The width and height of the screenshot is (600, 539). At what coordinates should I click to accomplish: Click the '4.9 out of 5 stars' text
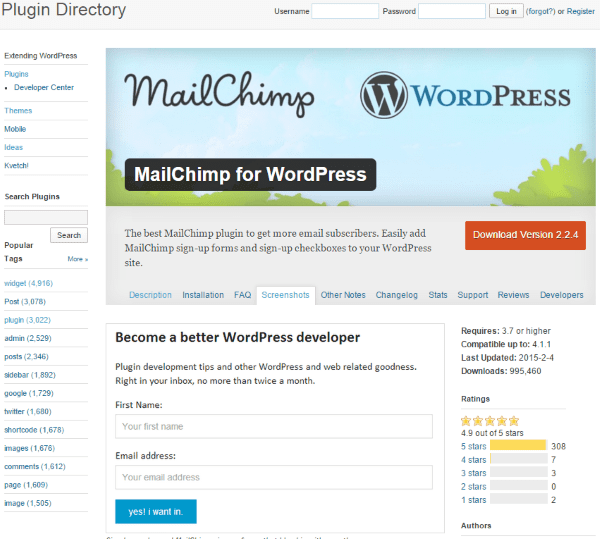(492, 433)
